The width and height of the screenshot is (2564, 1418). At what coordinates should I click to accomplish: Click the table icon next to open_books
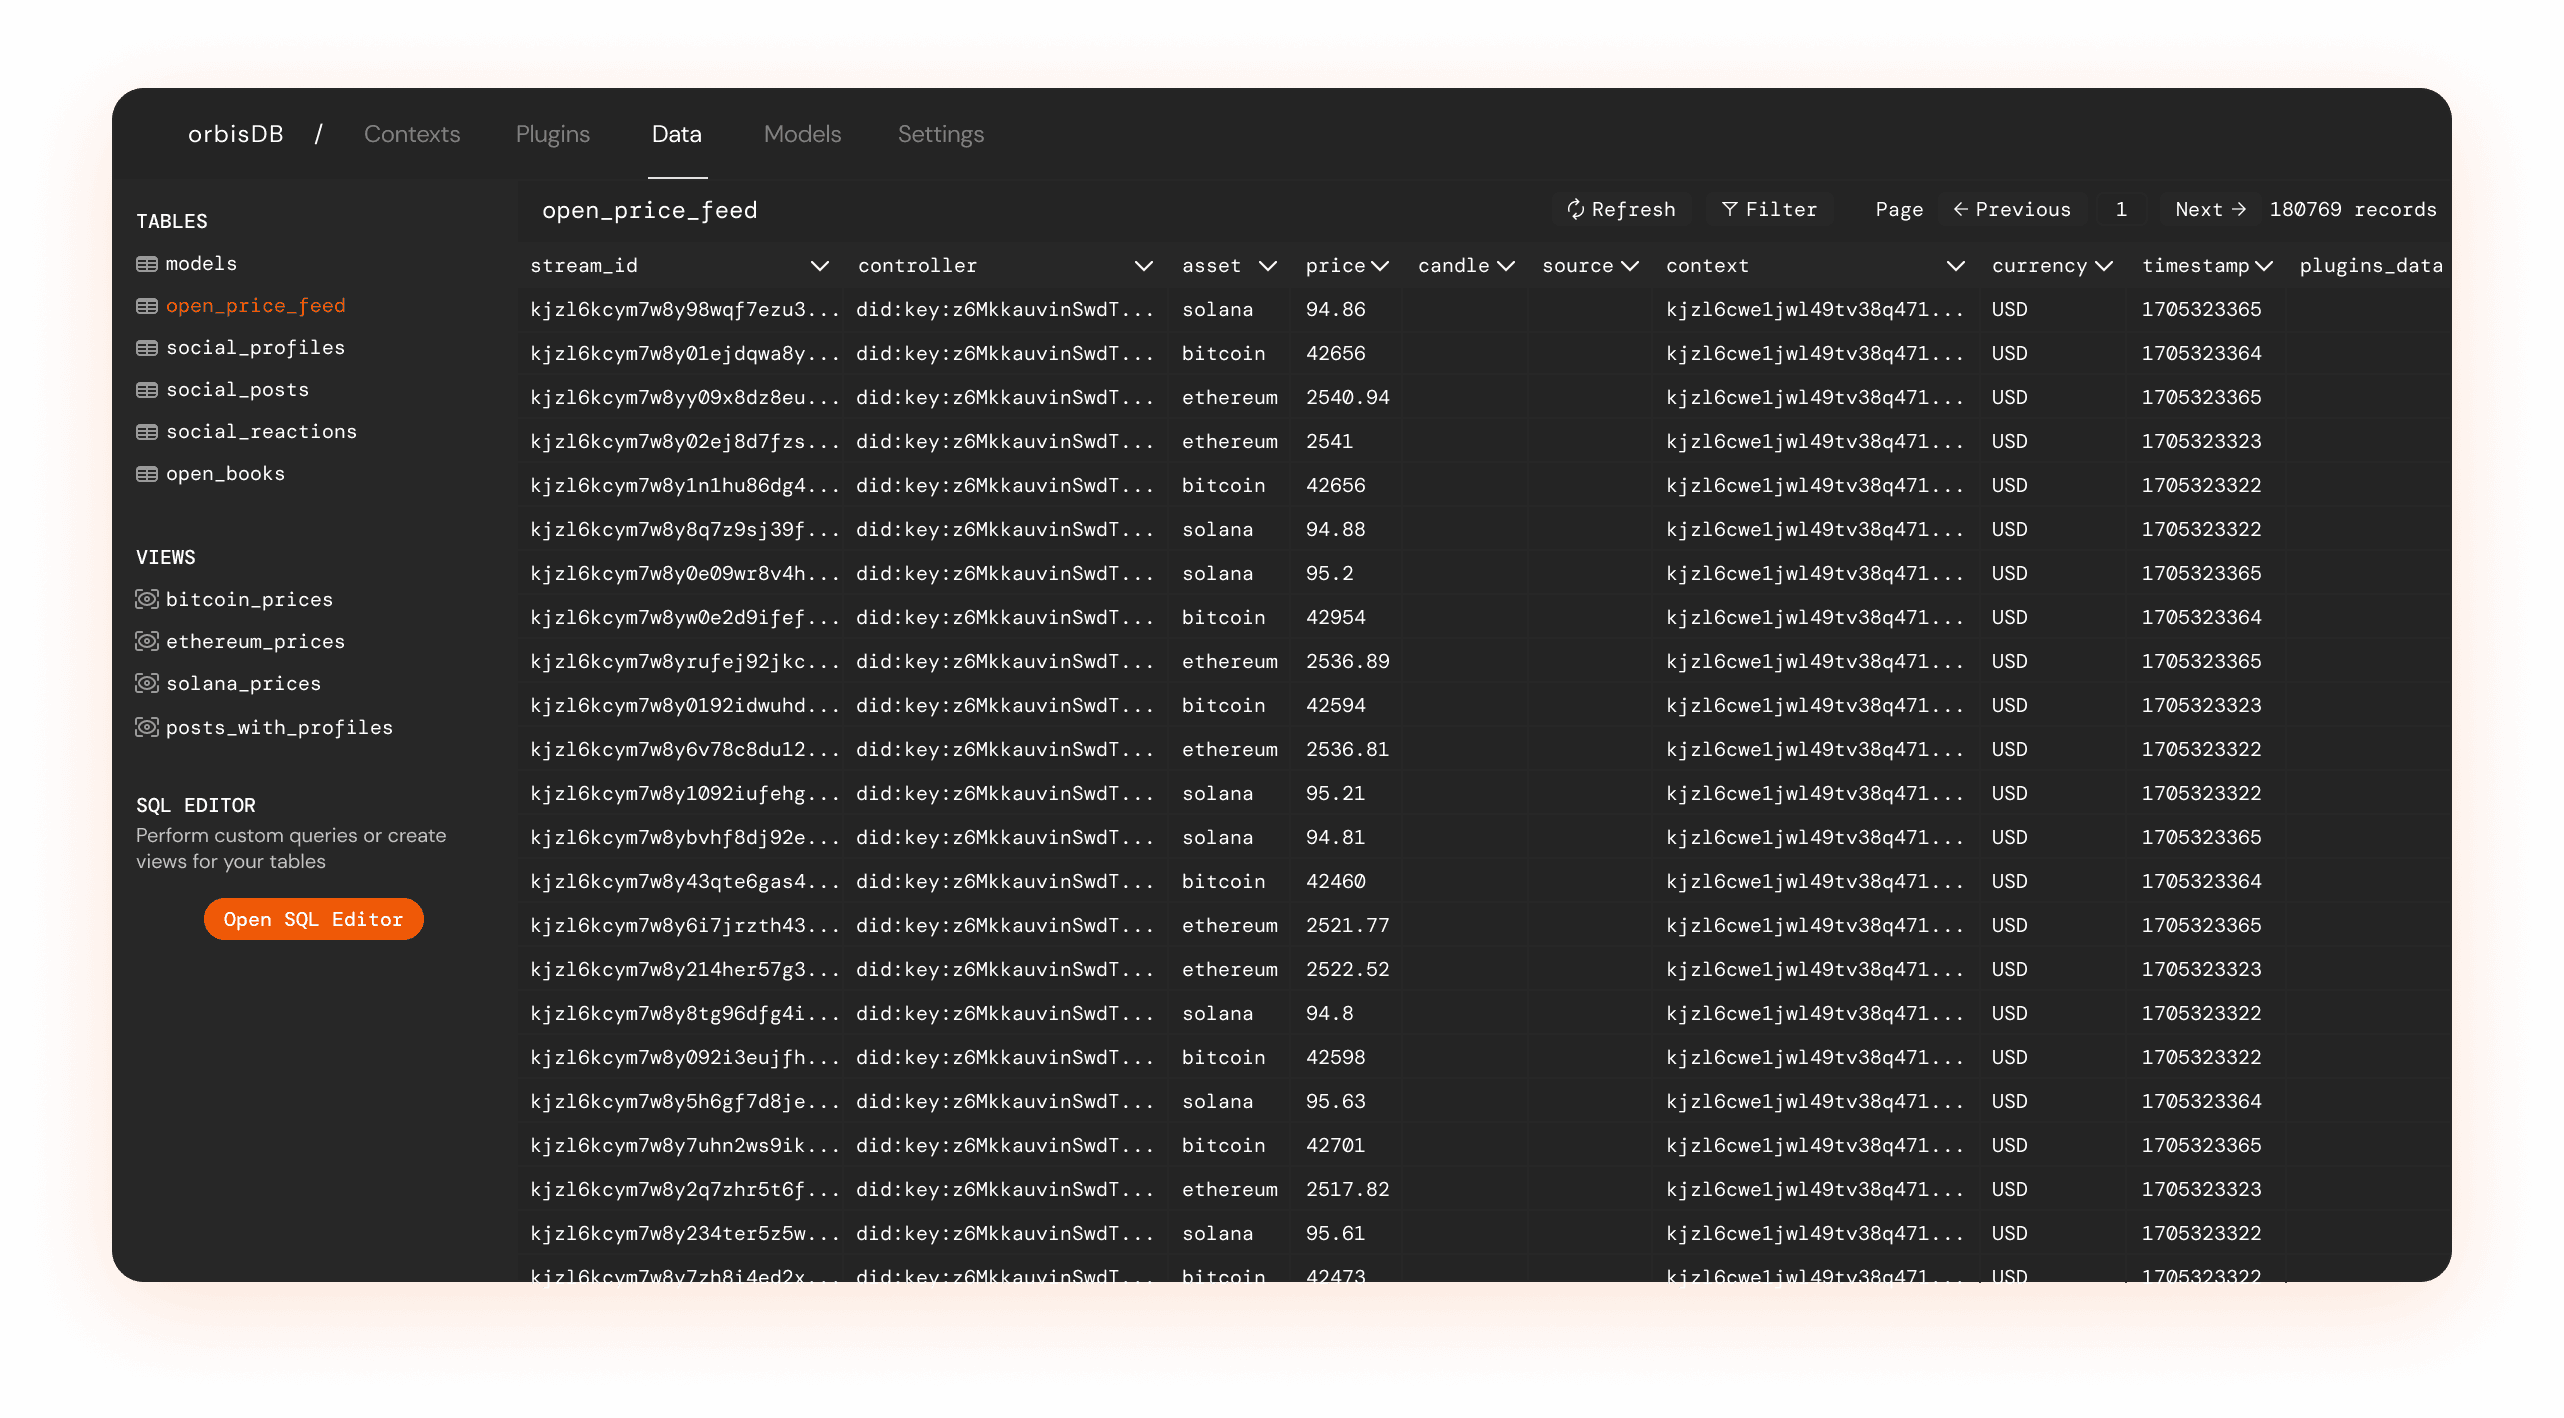[147, 474]
